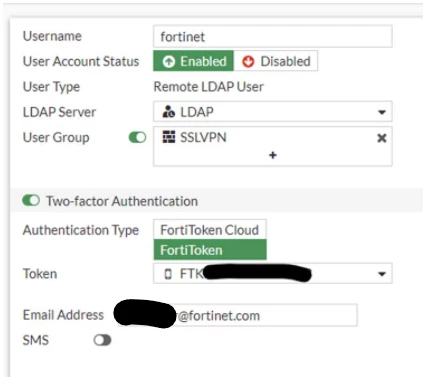This screenshot has height=388, width=430.
Task: Open the Token dropdown arrow
Action: pos(382,274)
